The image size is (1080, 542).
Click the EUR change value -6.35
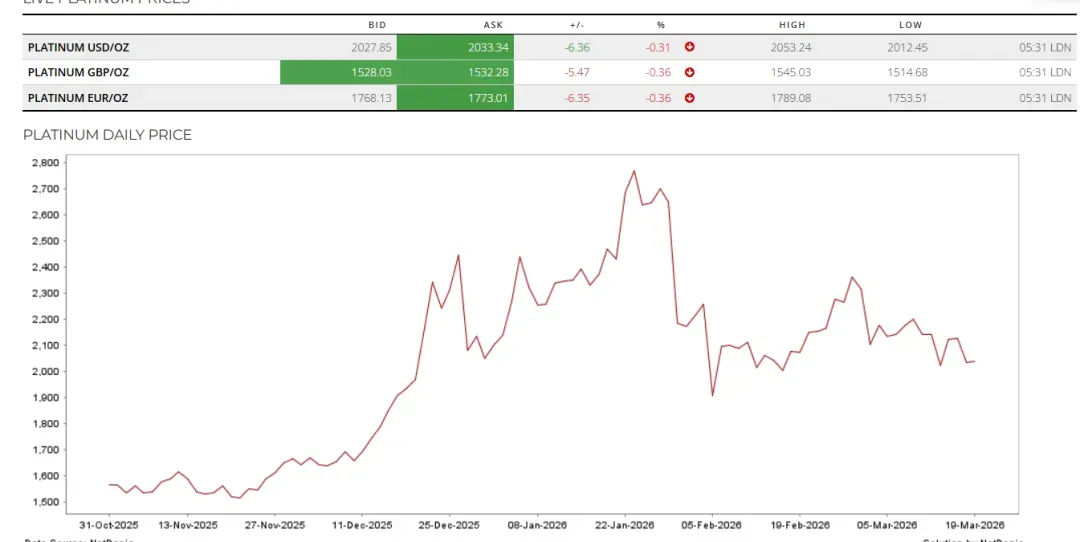pos(577,98)
